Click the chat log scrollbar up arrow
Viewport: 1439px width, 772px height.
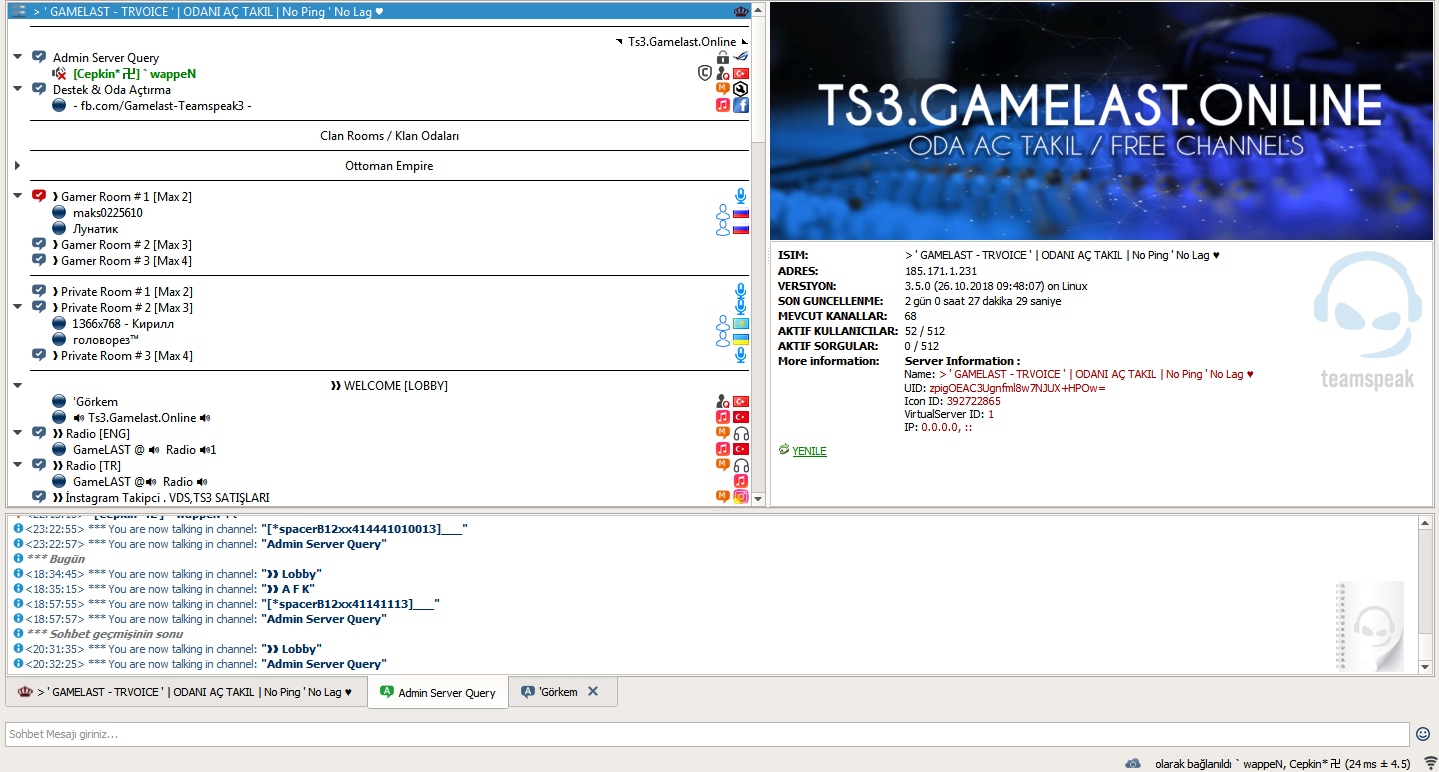(x=1426, y=524)
